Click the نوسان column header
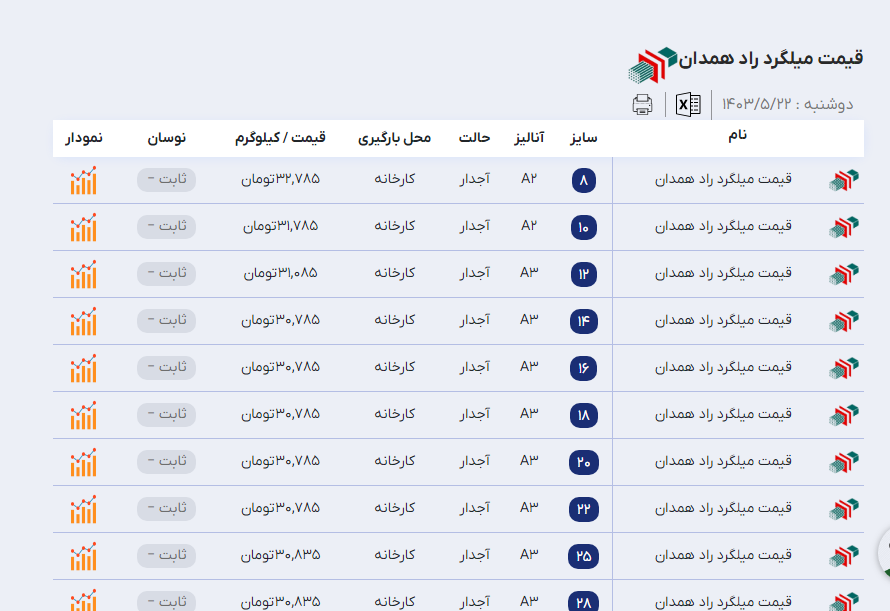This screenshot has height=611, width=890. [x=167, y=138]
